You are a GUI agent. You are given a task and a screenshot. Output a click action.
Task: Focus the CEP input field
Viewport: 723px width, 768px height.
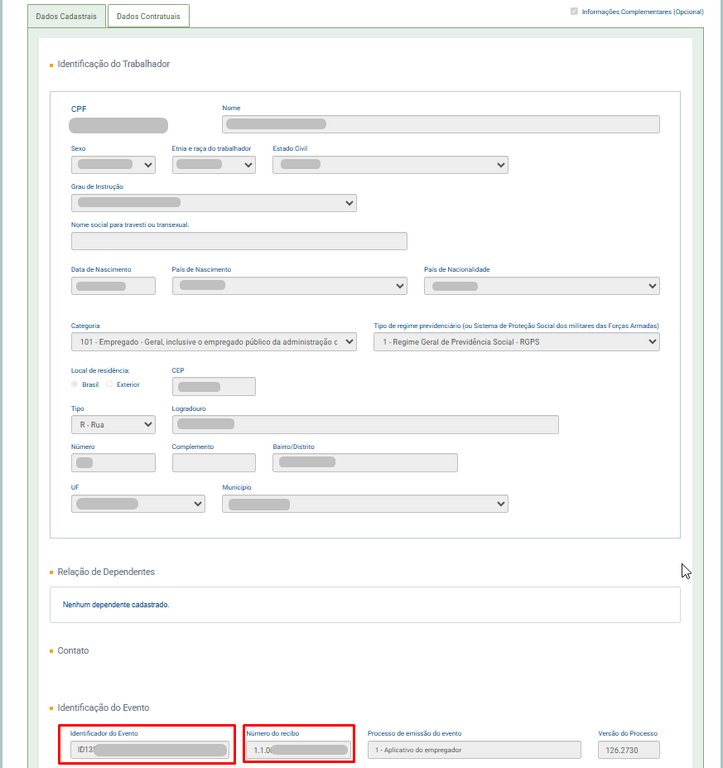pyautogui.click(x=213, y=386)
